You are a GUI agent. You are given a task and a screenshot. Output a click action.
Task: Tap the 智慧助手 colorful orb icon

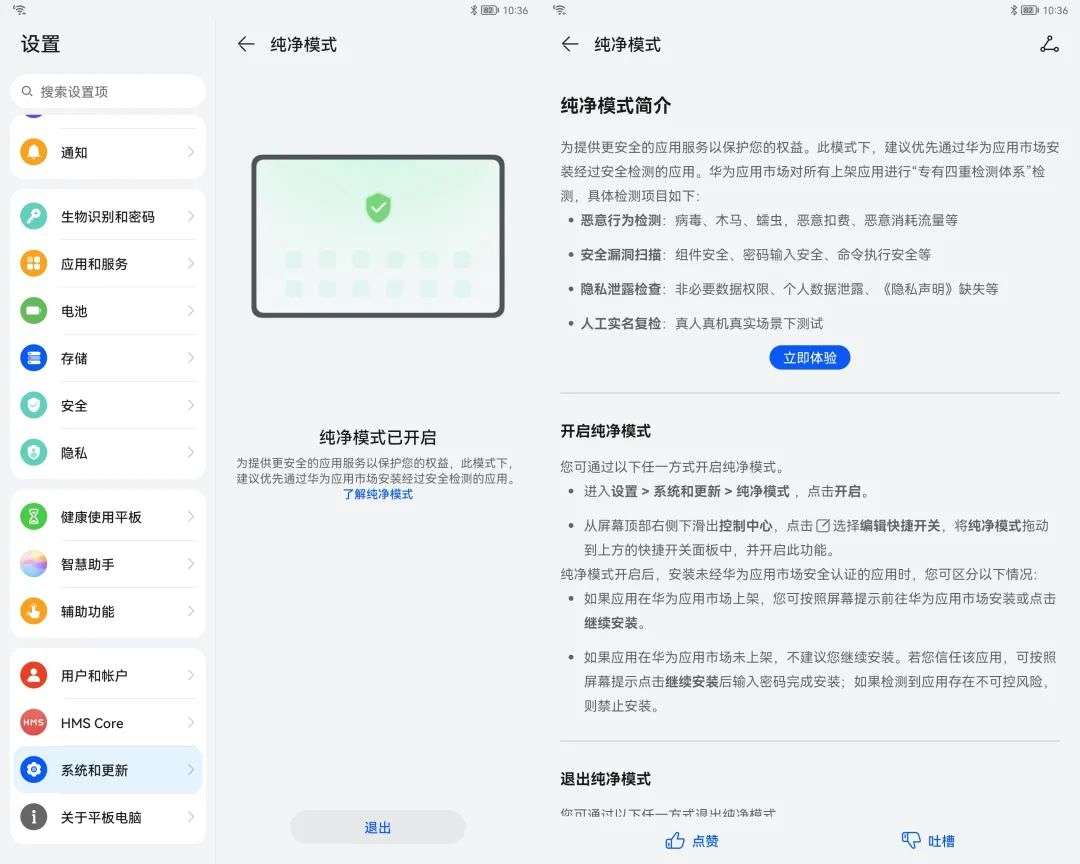coord(34,564)
